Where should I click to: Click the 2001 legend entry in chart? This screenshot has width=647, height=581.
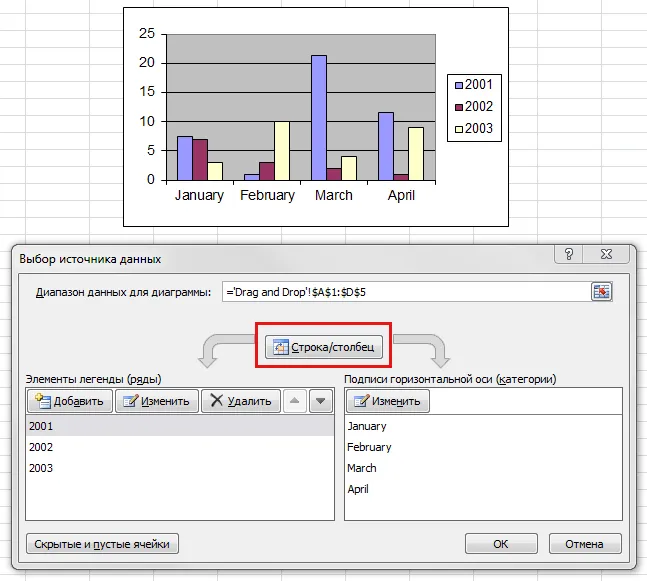point(474,85)
